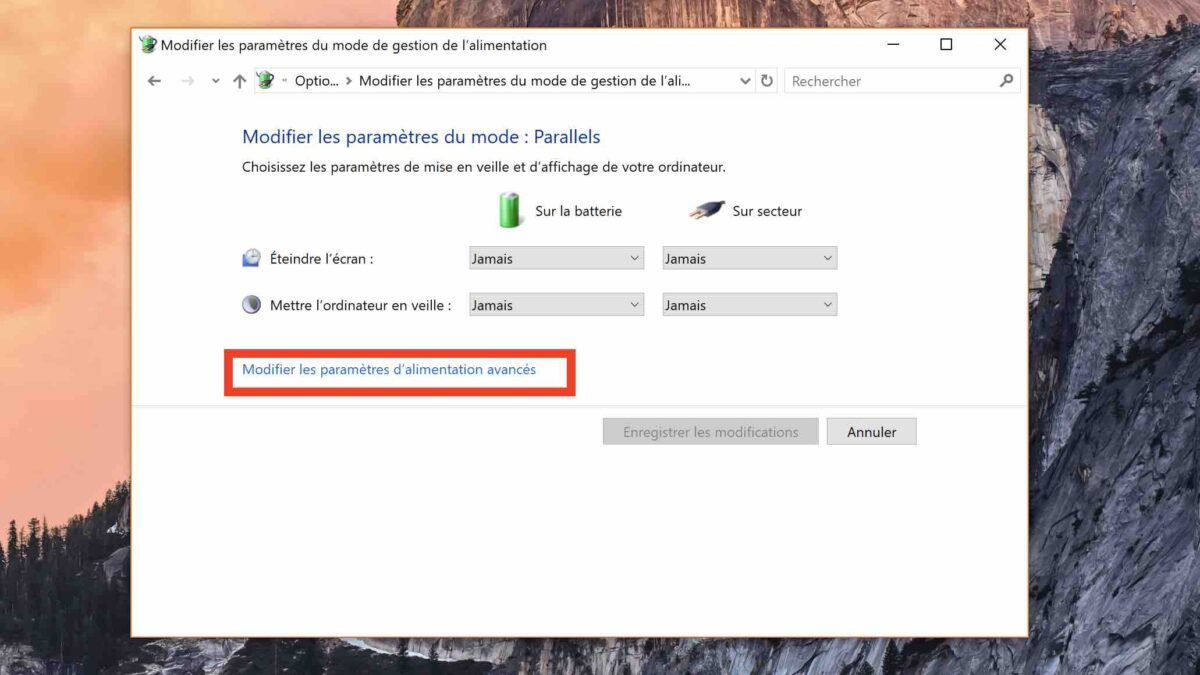Go up one level with up arrow
Image resolution: width=1200 pixels, height=675 pixels.
pos(238,81)
